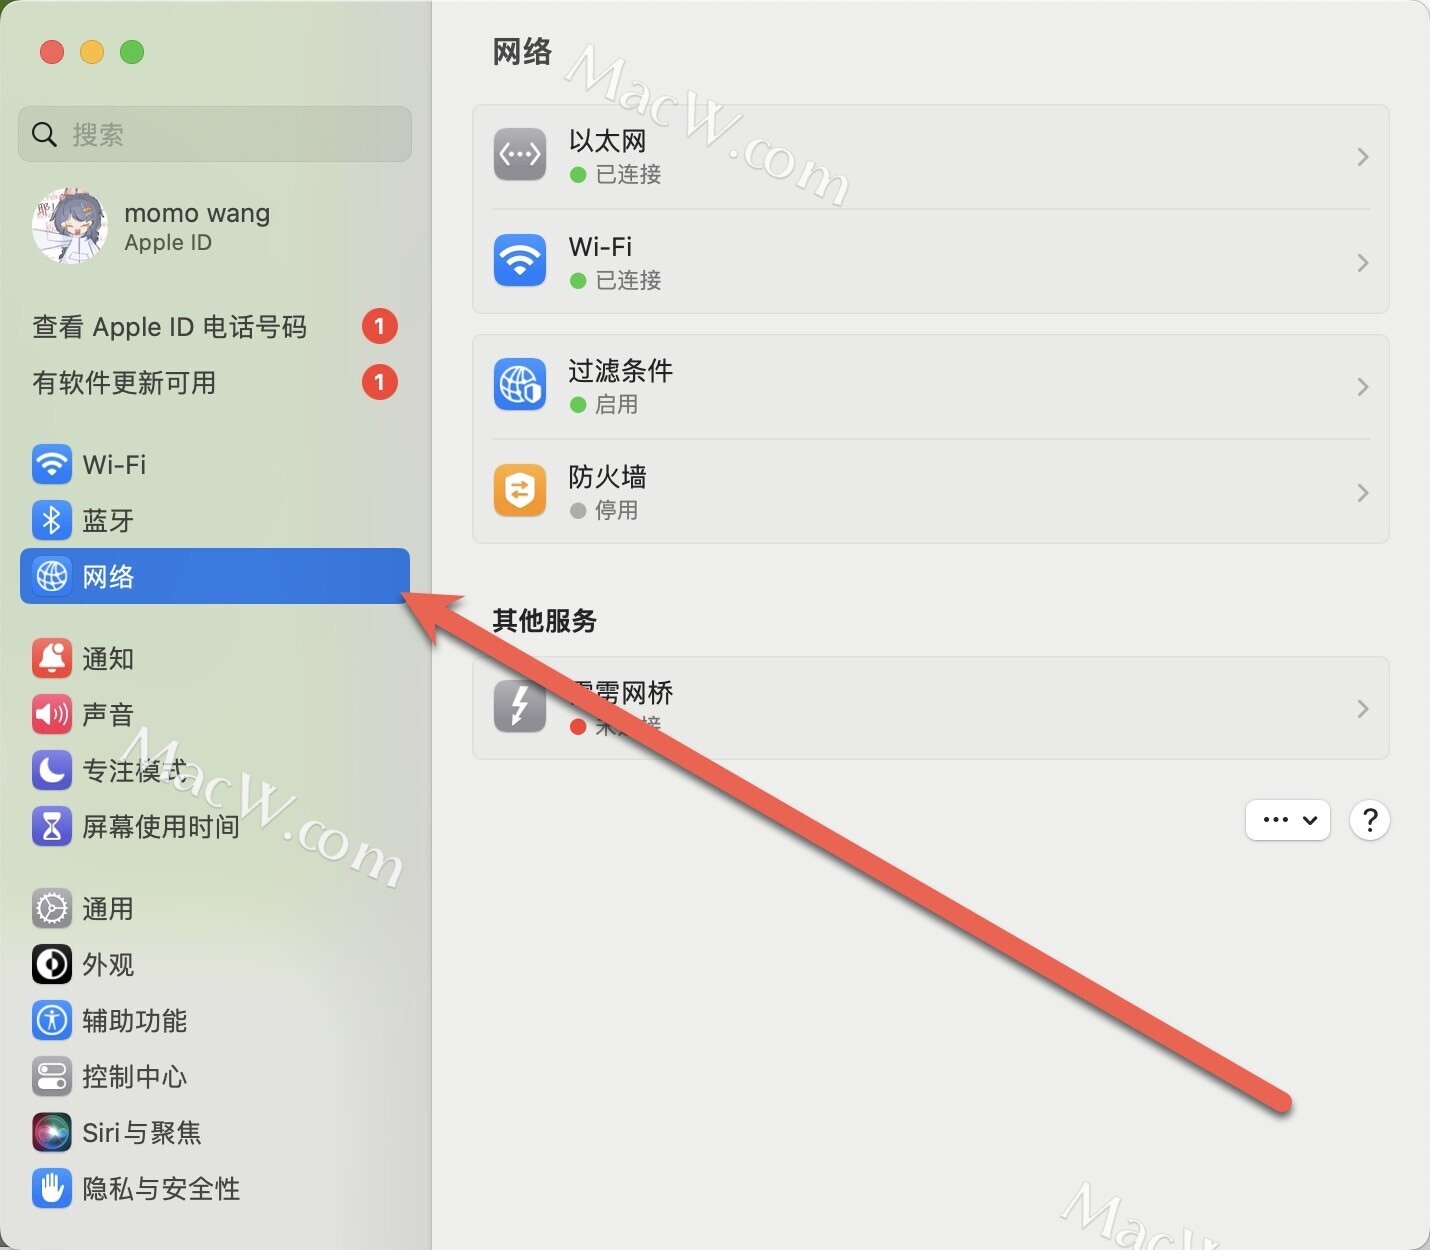Viewport: 1430px width, 1250px height.
Task: Click the 搜索 search field
Action: 215,134
